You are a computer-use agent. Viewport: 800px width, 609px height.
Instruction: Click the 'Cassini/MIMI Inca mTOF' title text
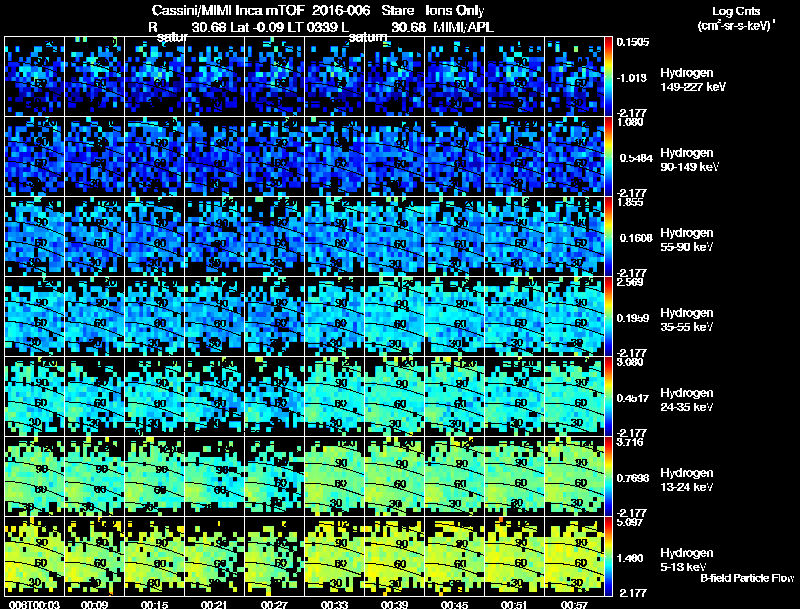click(228, 11)
